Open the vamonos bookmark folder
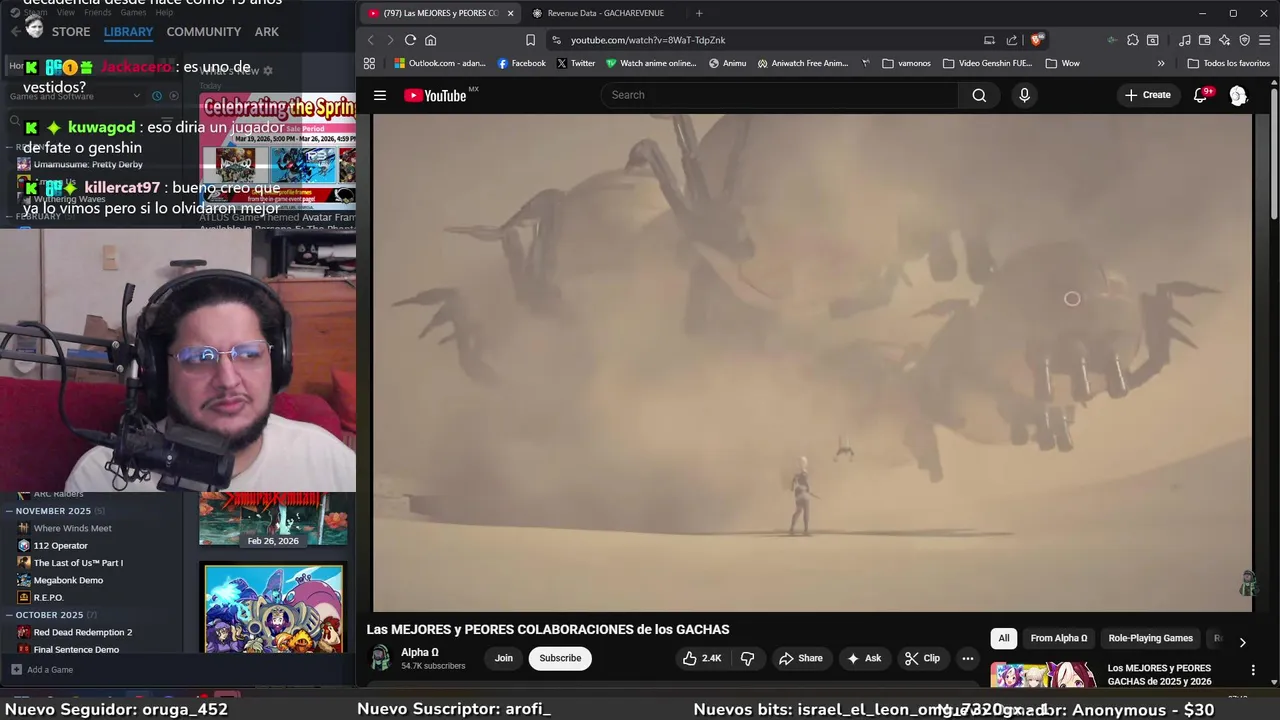 click(x=907, y=63)
